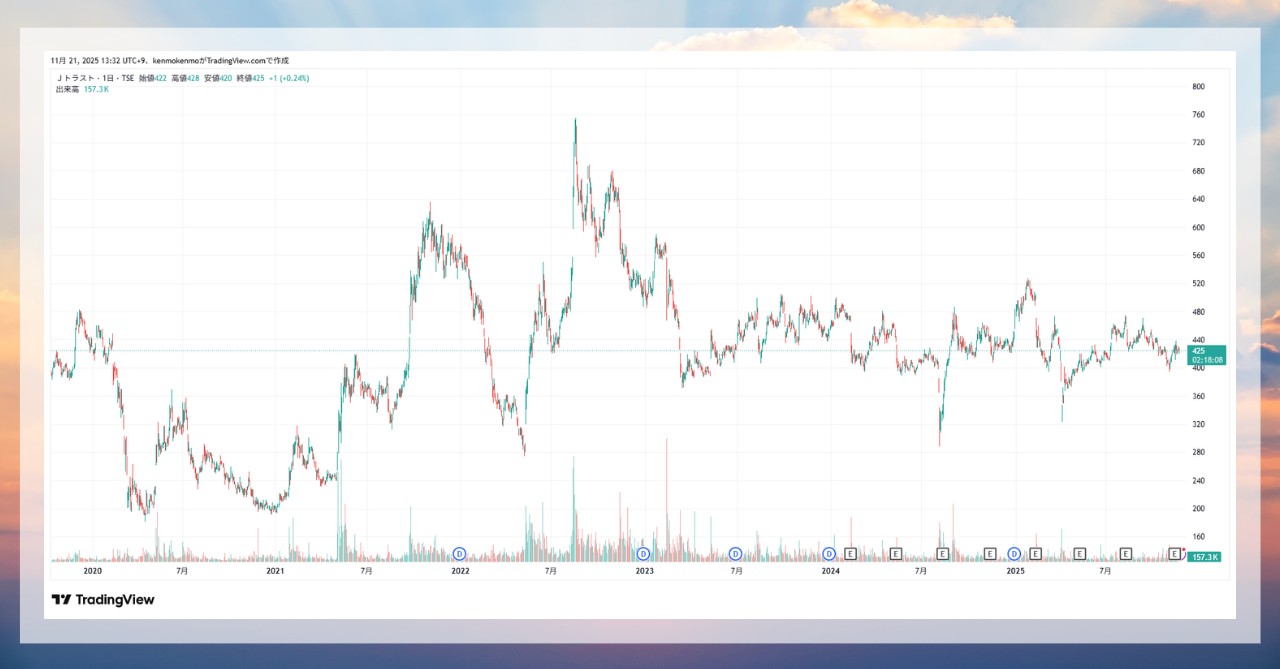Click the dividend marker at start of 2022

460,553
